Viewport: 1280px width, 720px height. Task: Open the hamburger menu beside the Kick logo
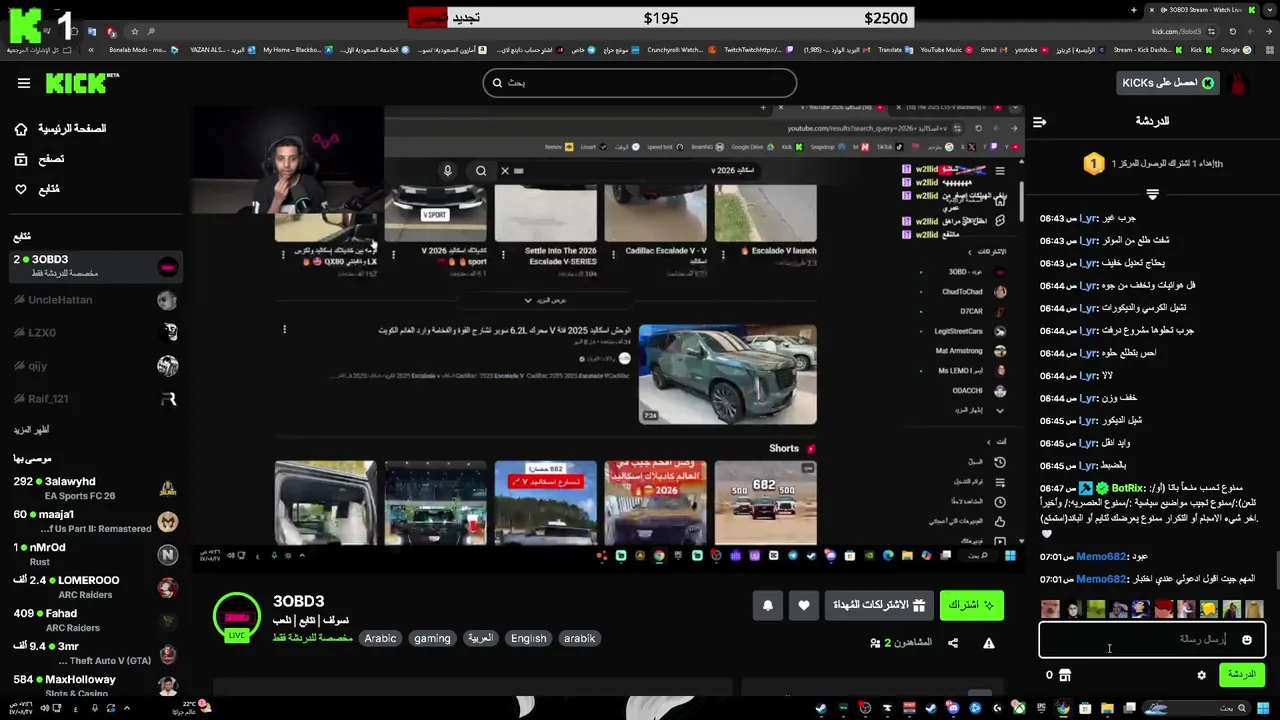tap(23, 83)
